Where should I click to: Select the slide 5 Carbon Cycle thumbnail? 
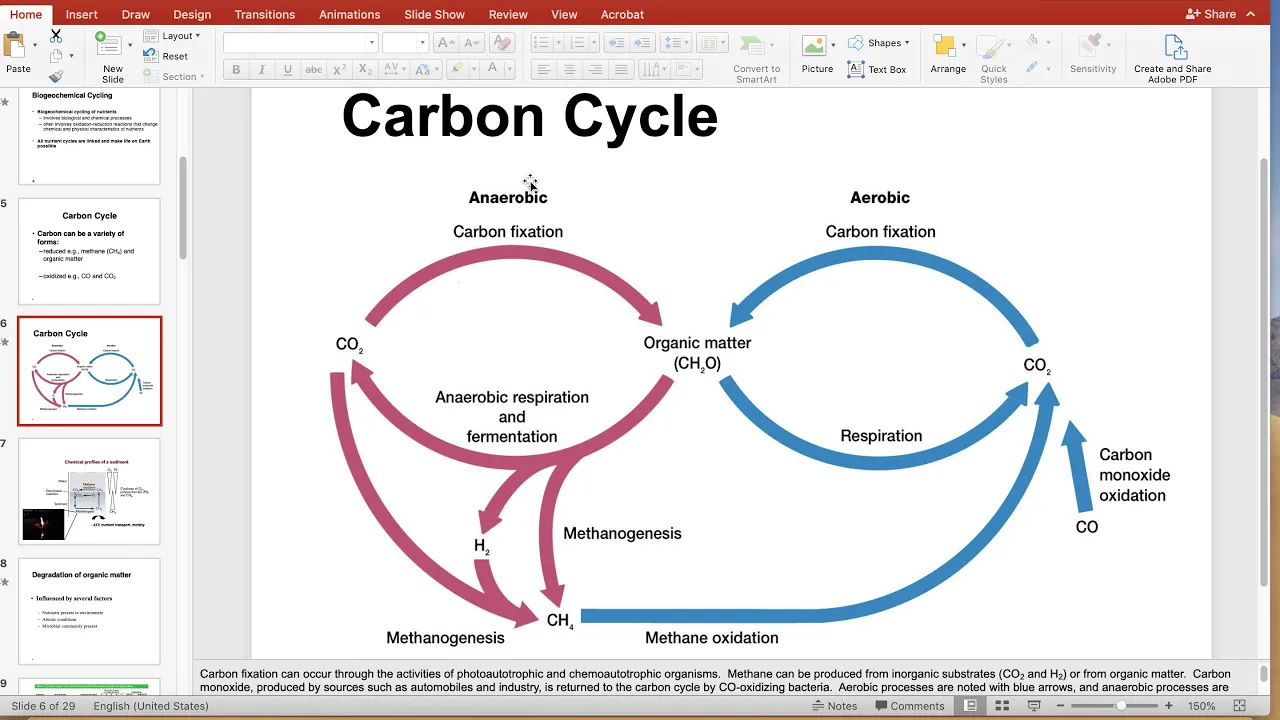click(89, 251)
